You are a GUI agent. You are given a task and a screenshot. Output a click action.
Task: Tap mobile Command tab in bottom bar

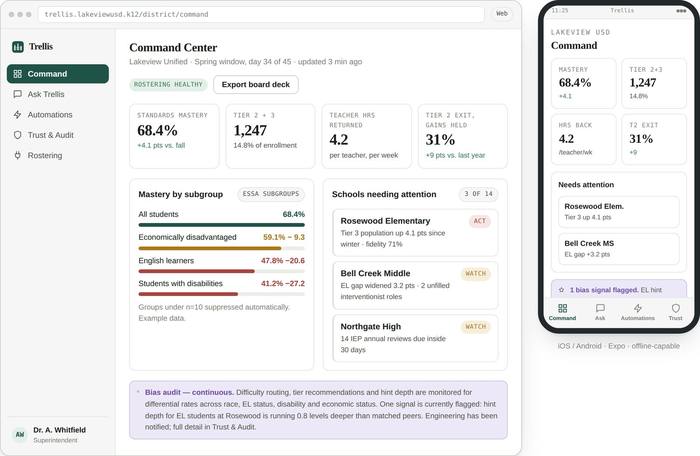[562, 312]
